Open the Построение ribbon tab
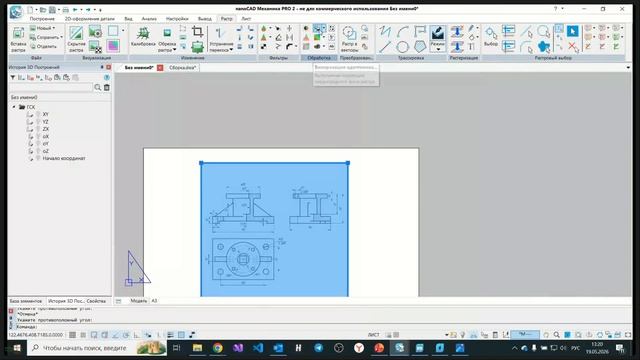 point(42,19)
